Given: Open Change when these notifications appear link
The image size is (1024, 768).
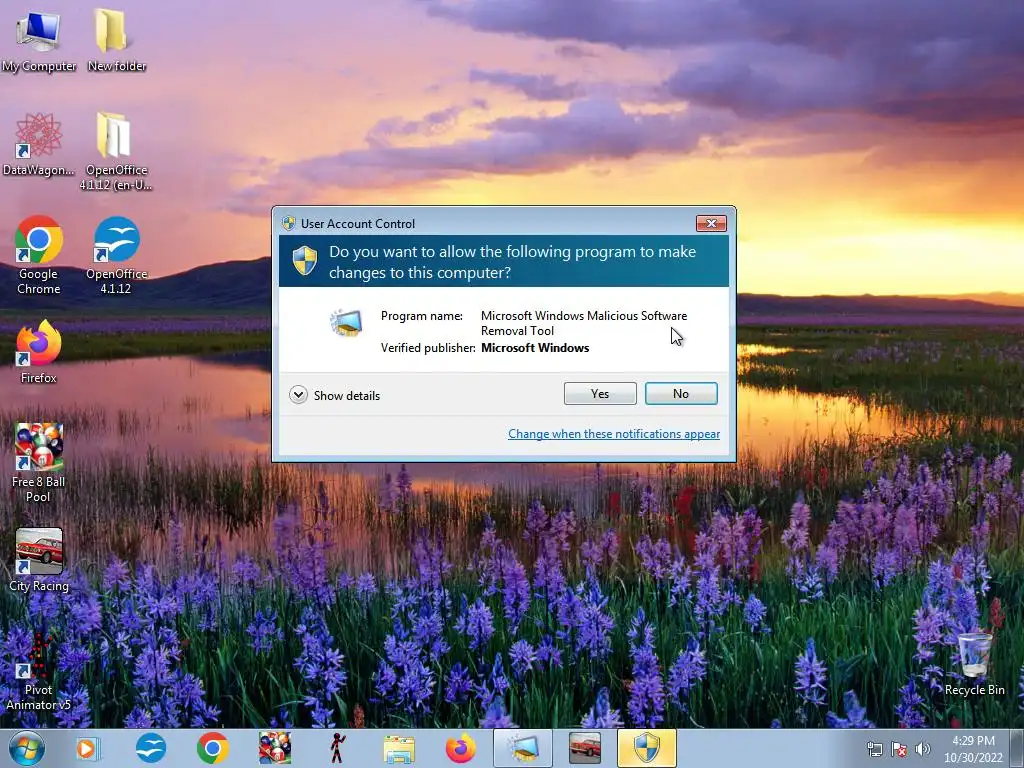Looking at the screenshot, I should coord(614,434).
